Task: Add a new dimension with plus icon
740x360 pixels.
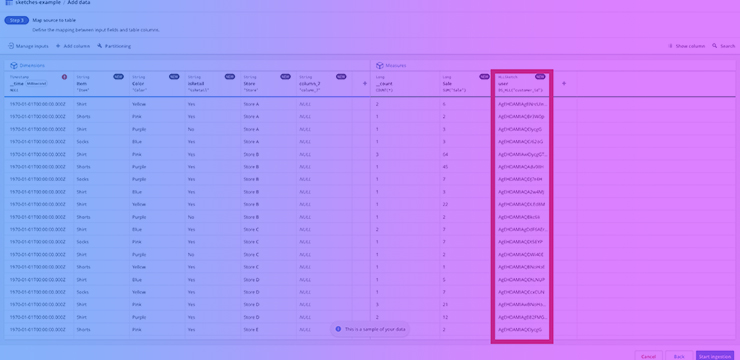Action: point(364,84)
